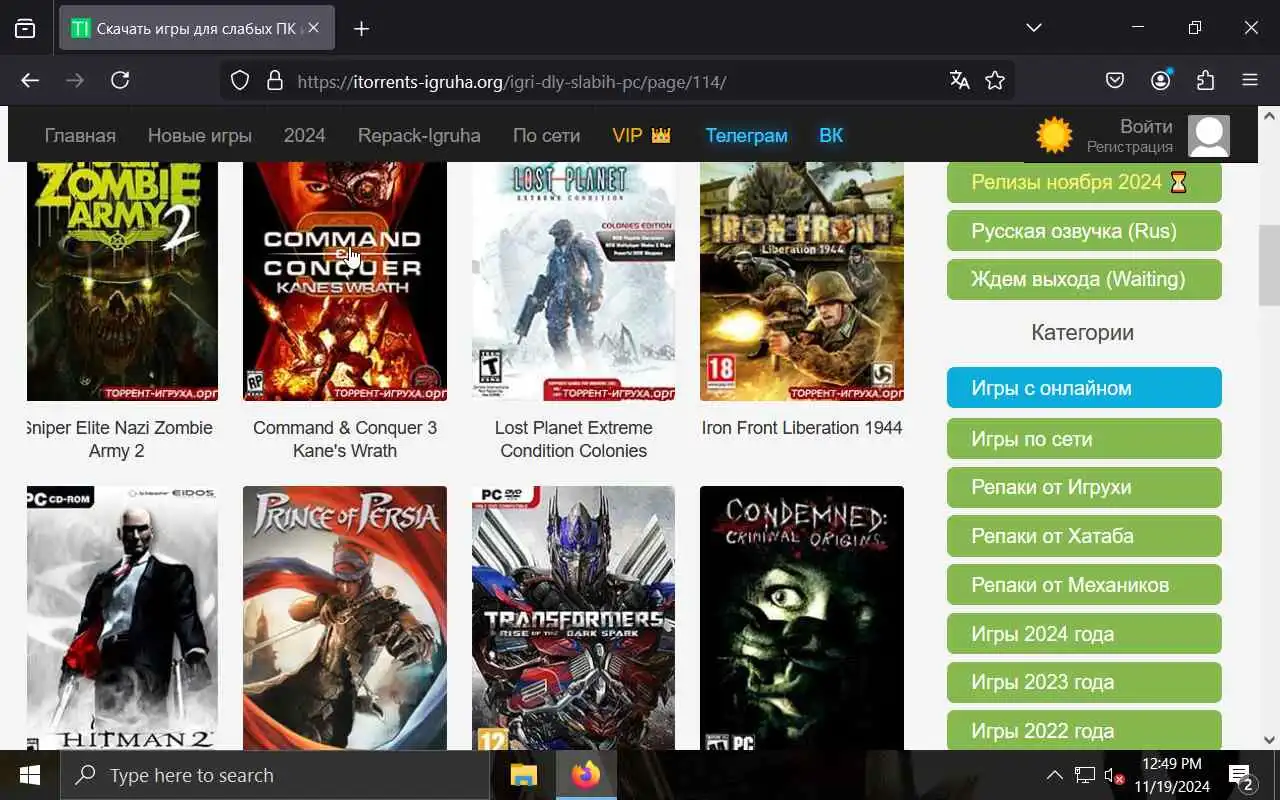1280x800 pixels.
Task: Open Русская озвучка (Rus) button
Action: point(1084,231)
